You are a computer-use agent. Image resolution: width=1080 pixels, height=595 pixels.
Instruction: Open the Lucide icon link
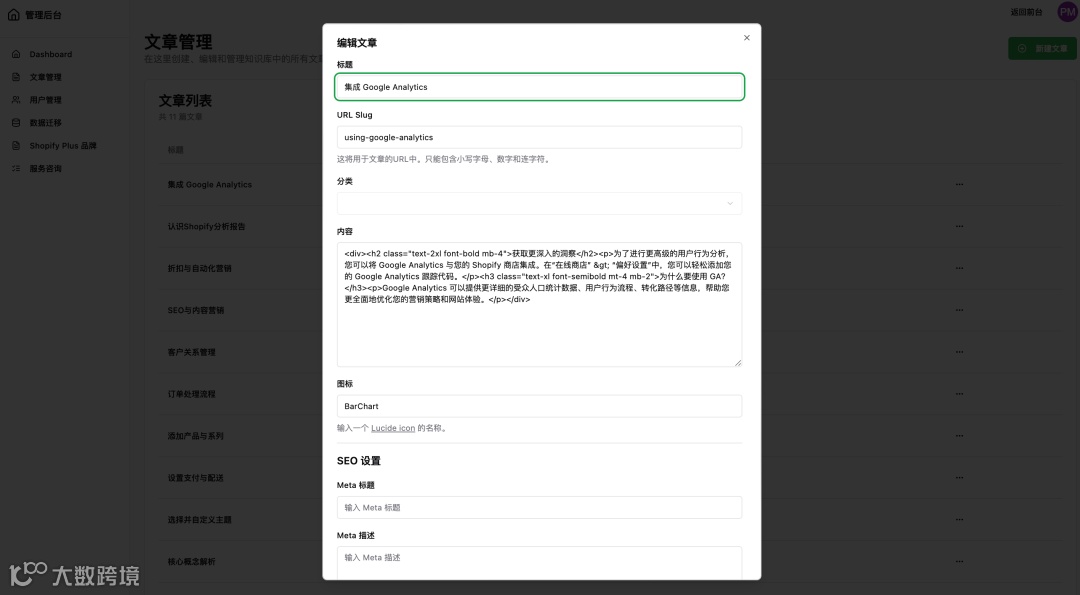(393, 428)
